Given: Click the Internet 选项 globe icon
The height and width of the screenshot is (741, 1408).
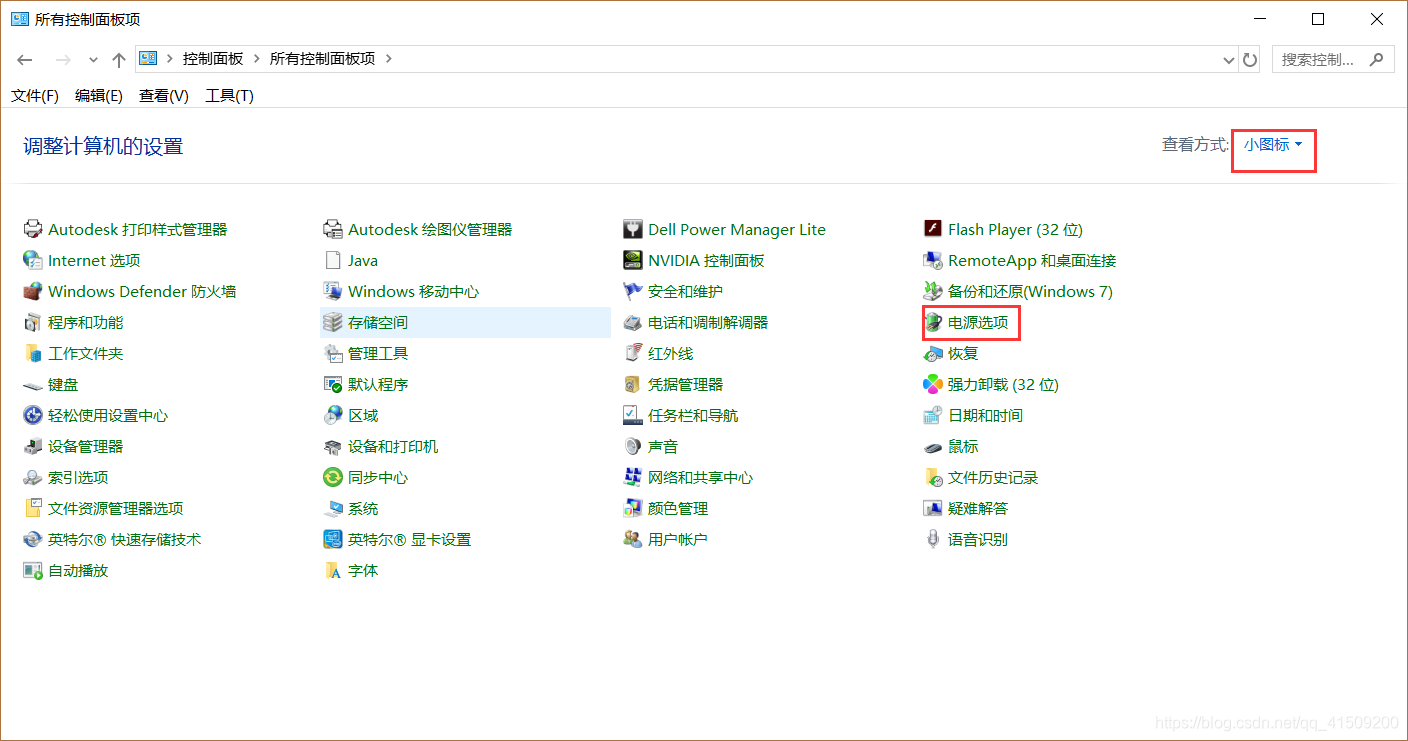Looking at the screenshot, I should [32, 260].
